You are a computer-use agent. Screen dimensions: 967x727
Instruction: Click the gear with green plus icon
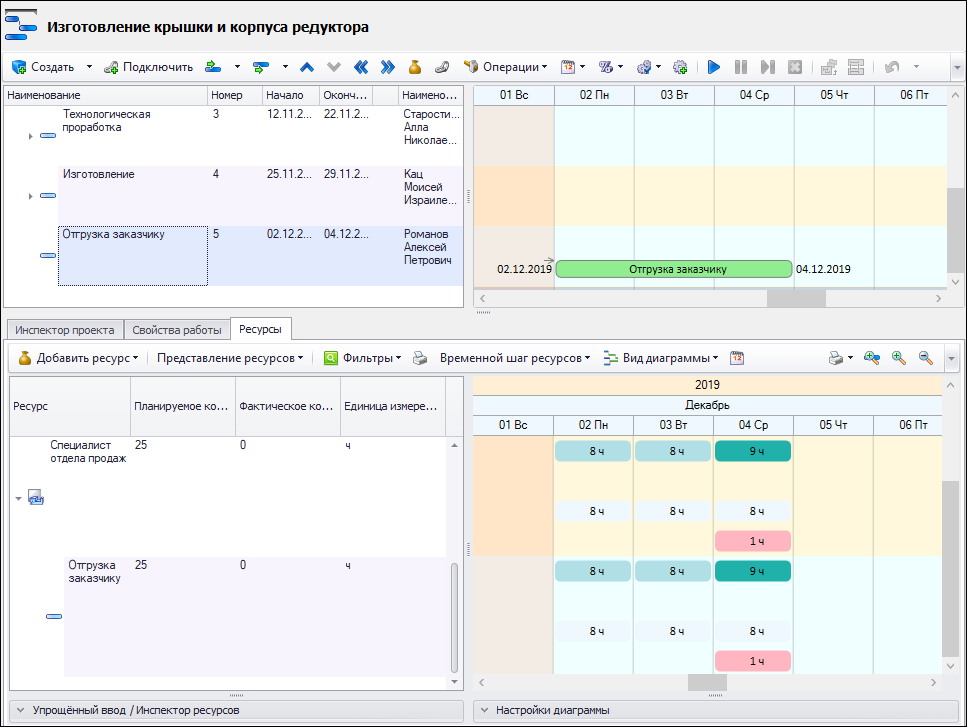(x=680, y=67)
